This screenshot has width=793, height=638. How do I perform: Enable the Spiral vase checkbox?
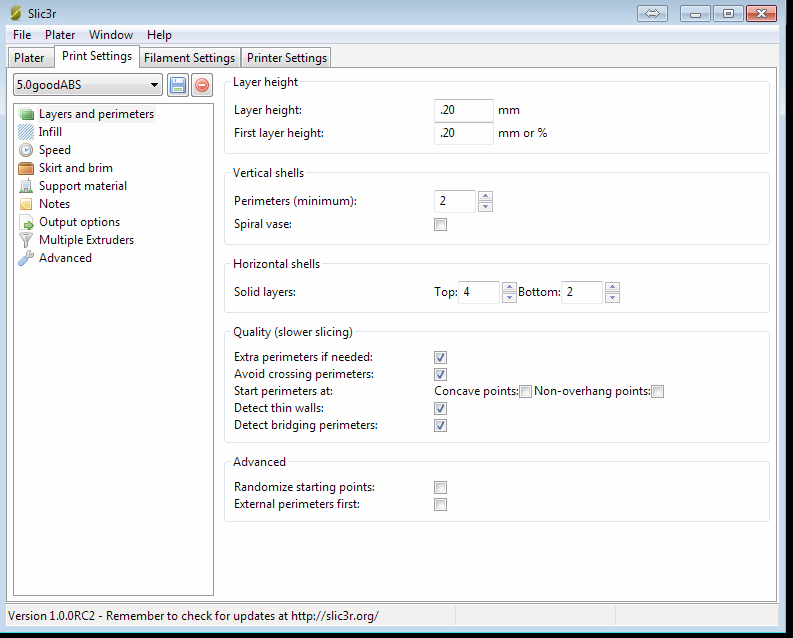(x=440, y=225)
